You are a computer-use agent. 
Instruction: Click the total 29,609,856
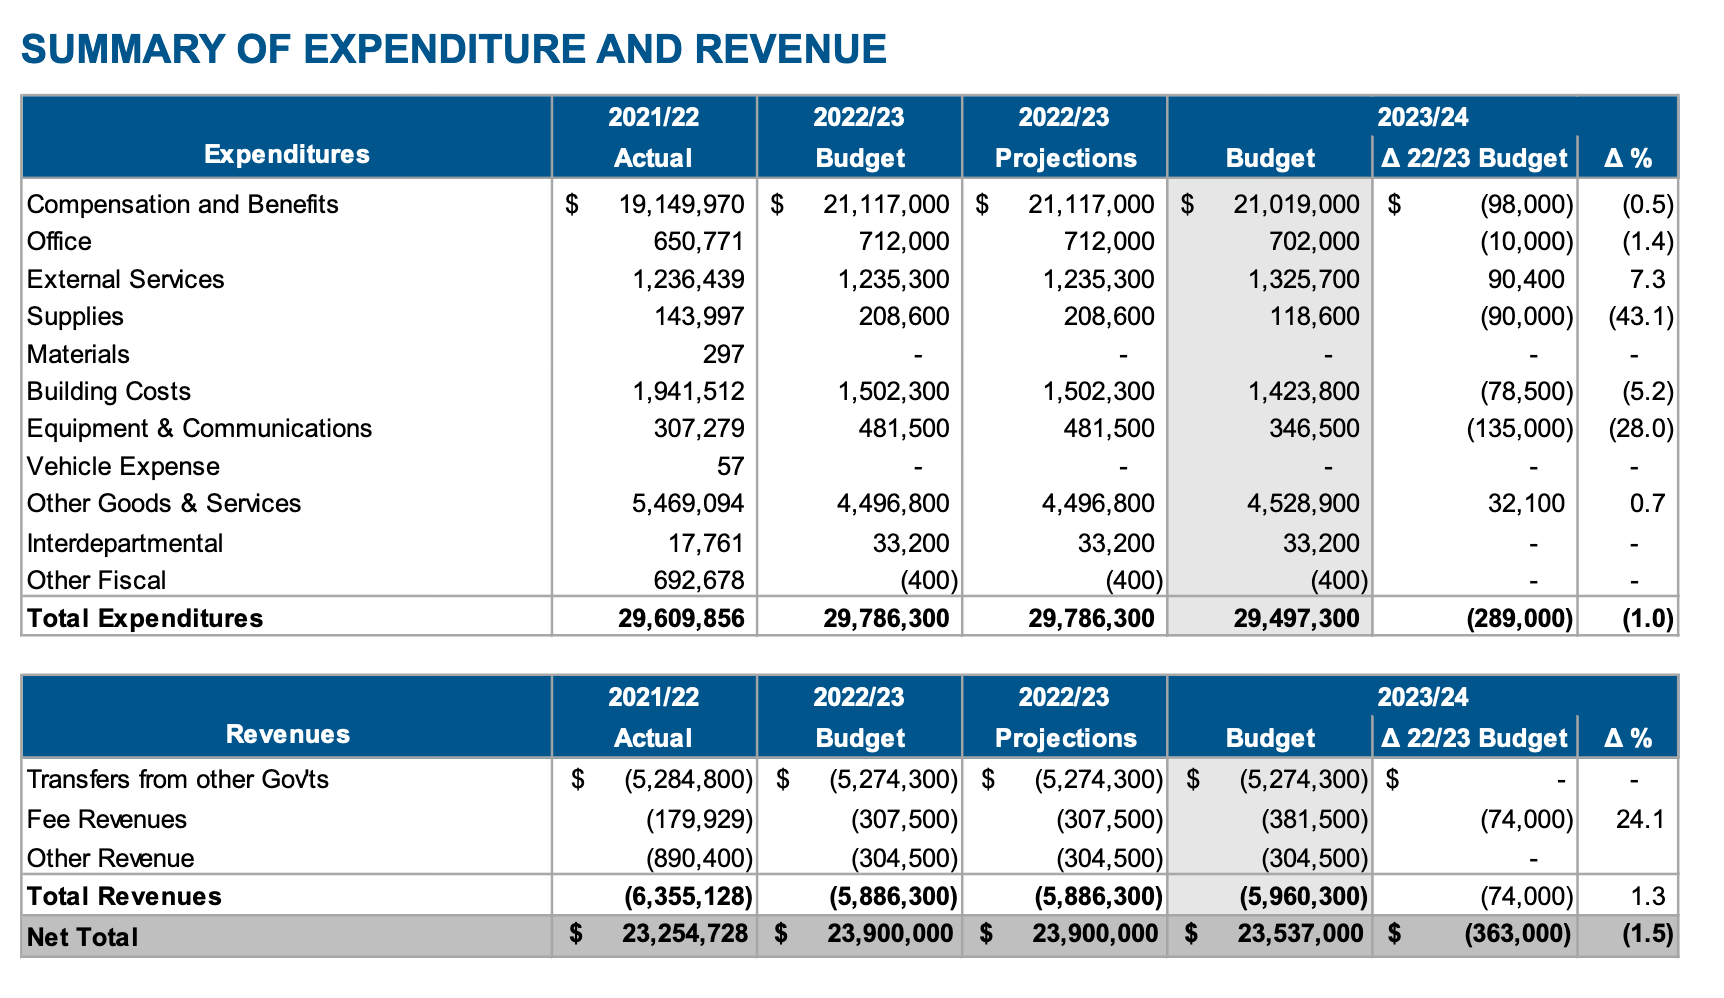pyautogui.click(x=682, y=618)
